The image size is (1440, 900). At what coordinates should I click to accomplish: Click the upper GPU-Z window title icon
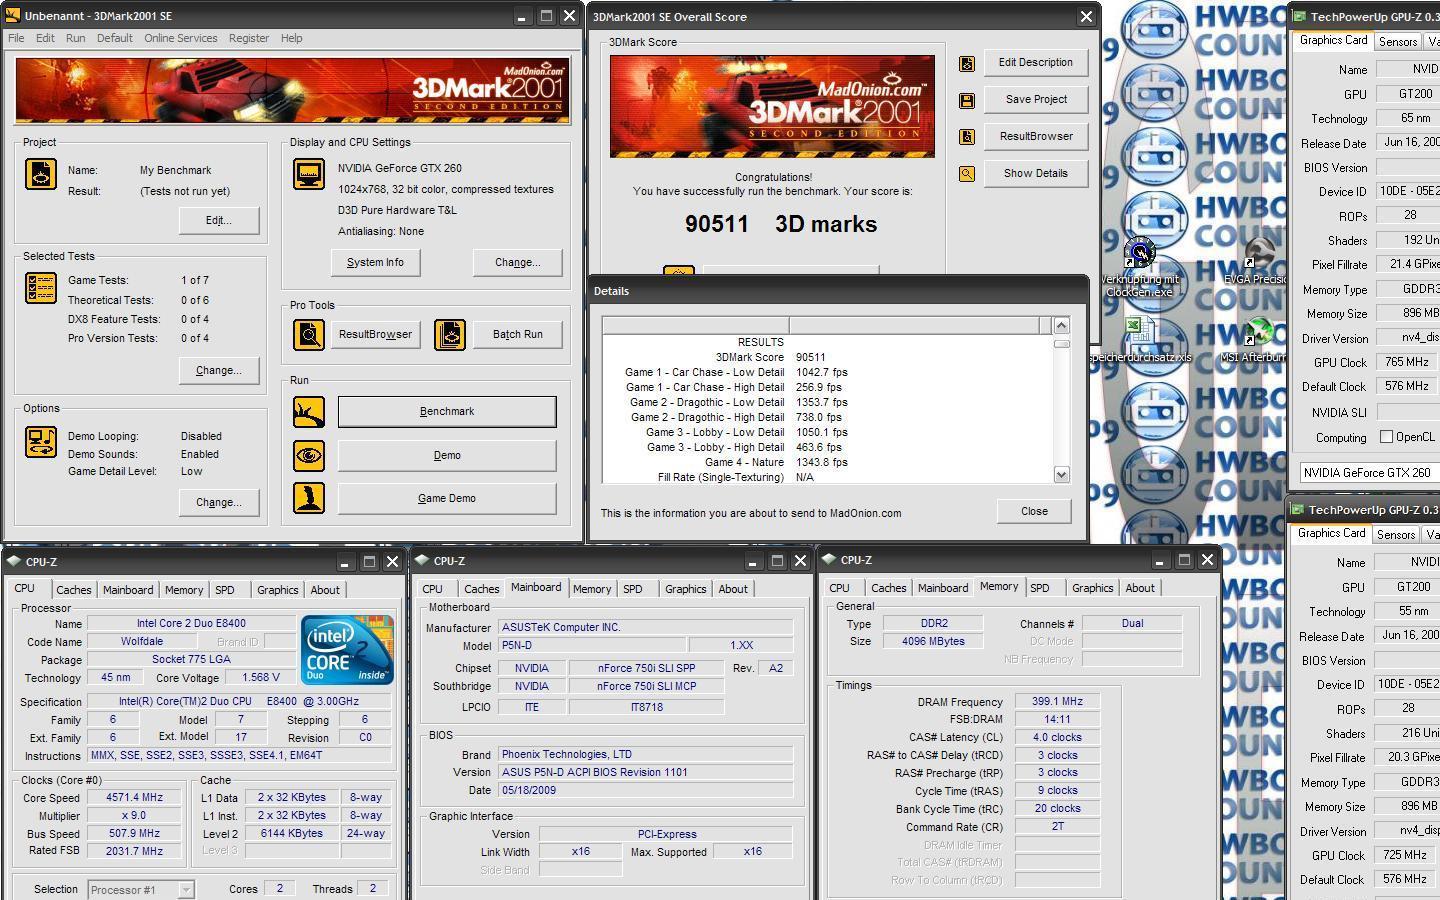click(x=1299, y=16)
